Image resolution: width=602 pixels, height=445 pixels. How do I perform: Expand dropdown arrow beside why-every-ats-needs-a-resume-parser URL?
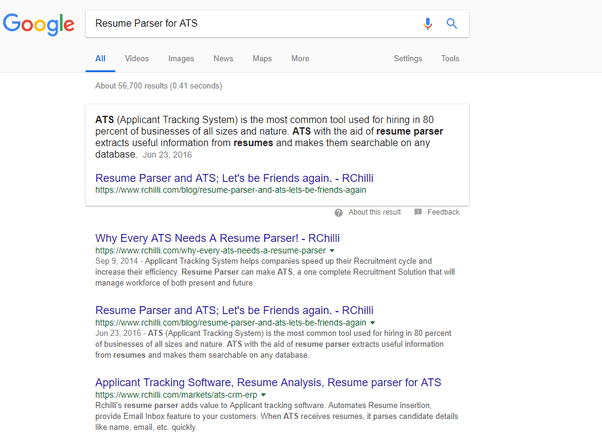[332, 251]
